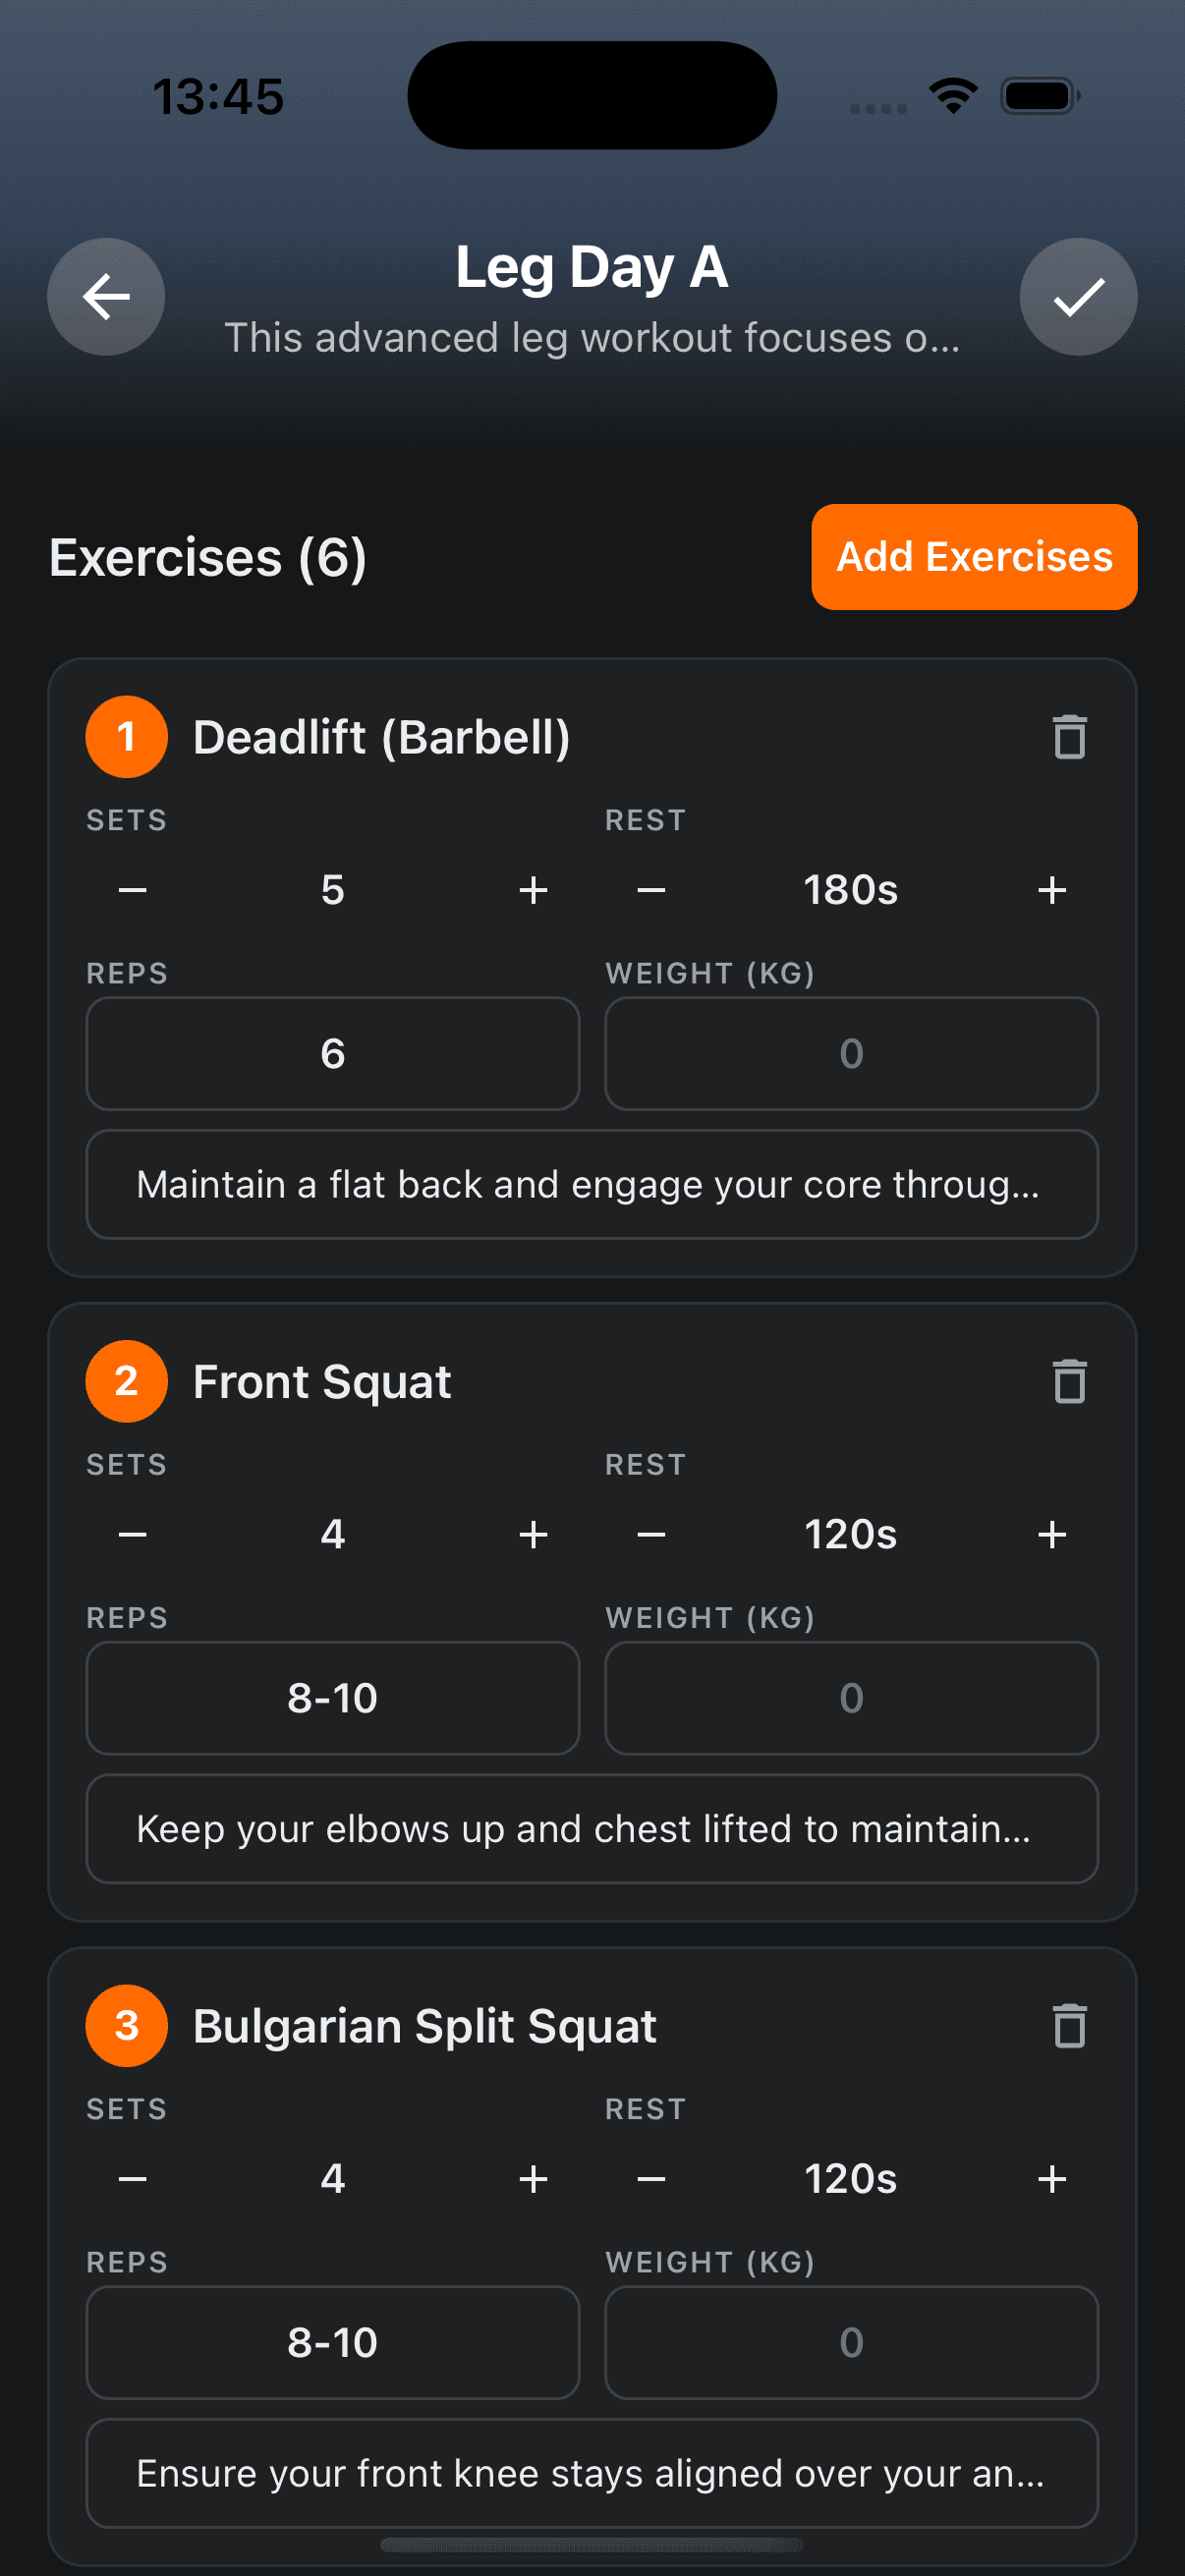Tap the number badge on Front Squat
Screen dimensions: 1185x2576
[126, 1382]
